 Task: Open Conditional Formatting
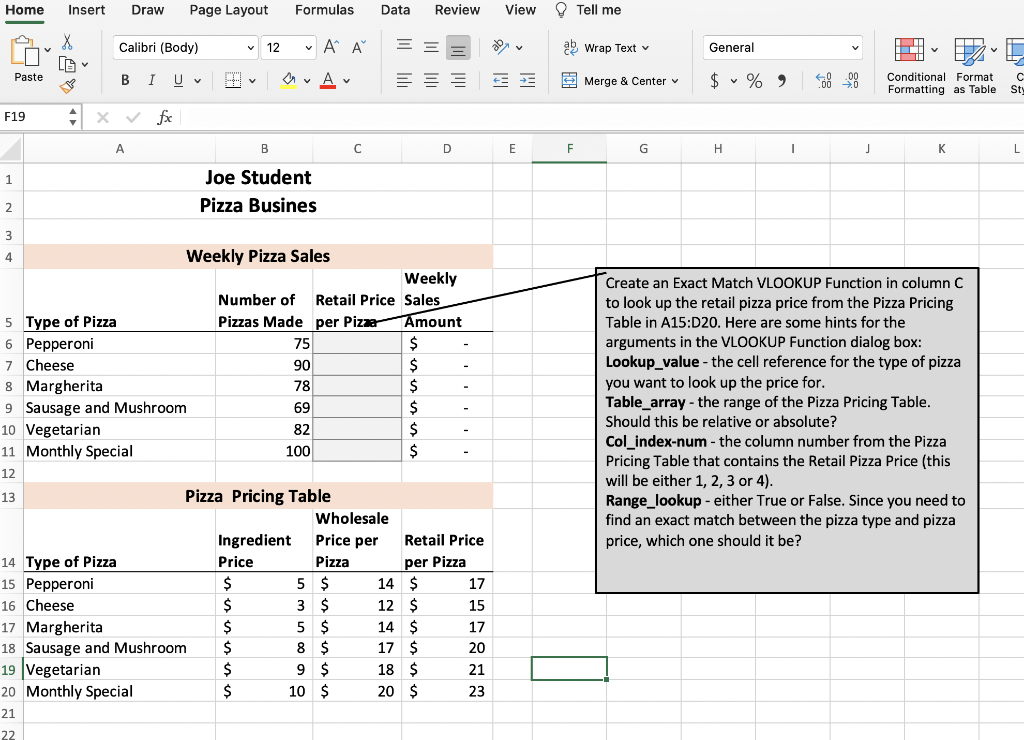click(x=915, y=62)
